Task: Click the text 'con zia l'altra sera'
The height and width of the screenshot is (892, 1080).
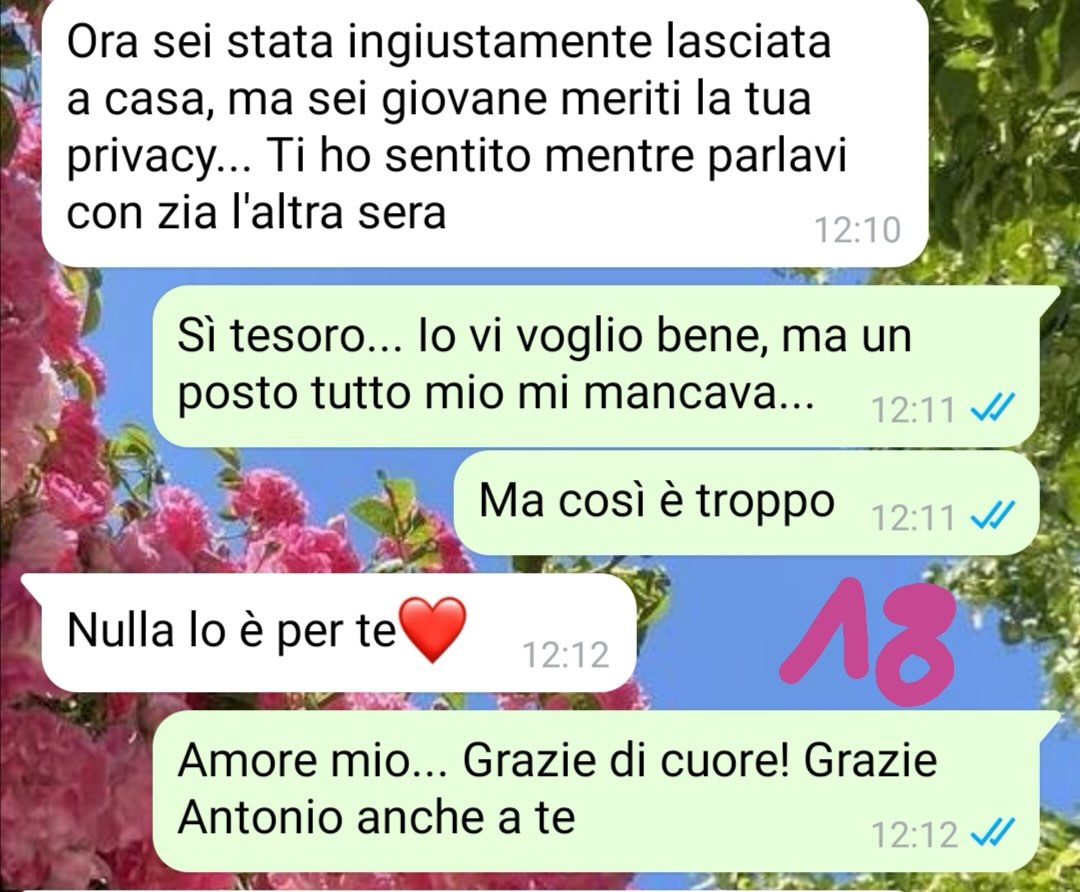Action: pos(256,213)
